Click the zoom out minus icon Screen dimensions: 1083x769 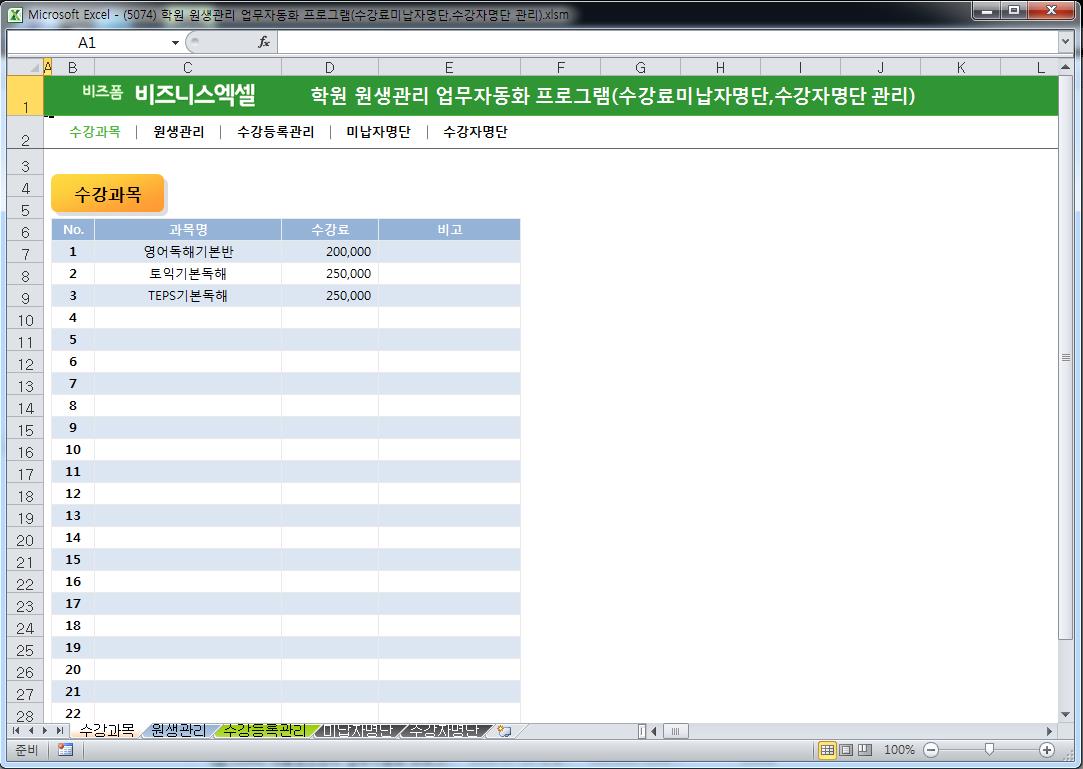click(931, 750)
